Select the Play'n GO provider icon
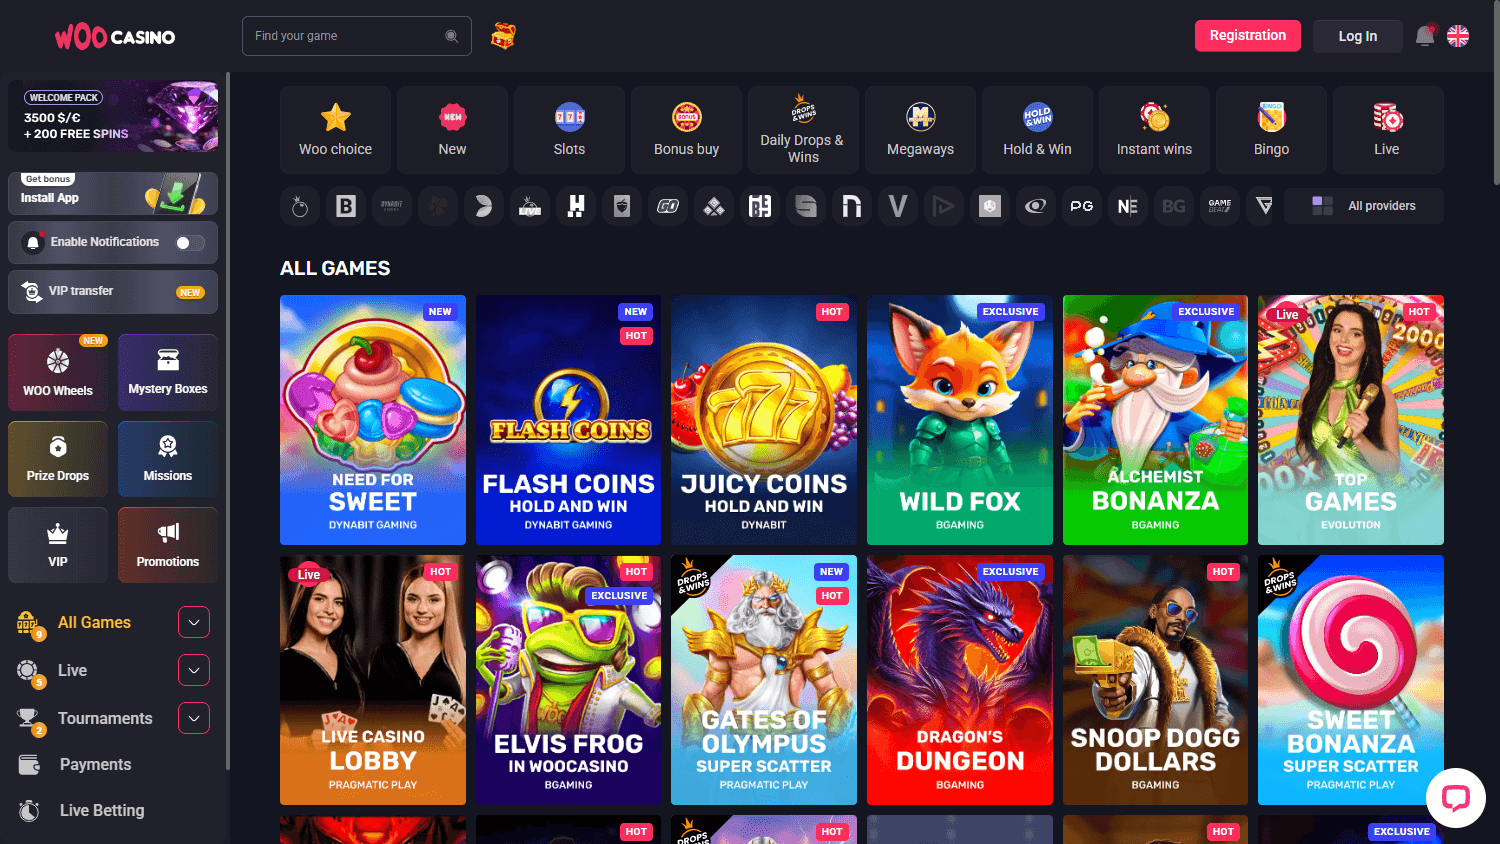The width and height of the screenshot is (1500, 844). [x=668, y=206]
